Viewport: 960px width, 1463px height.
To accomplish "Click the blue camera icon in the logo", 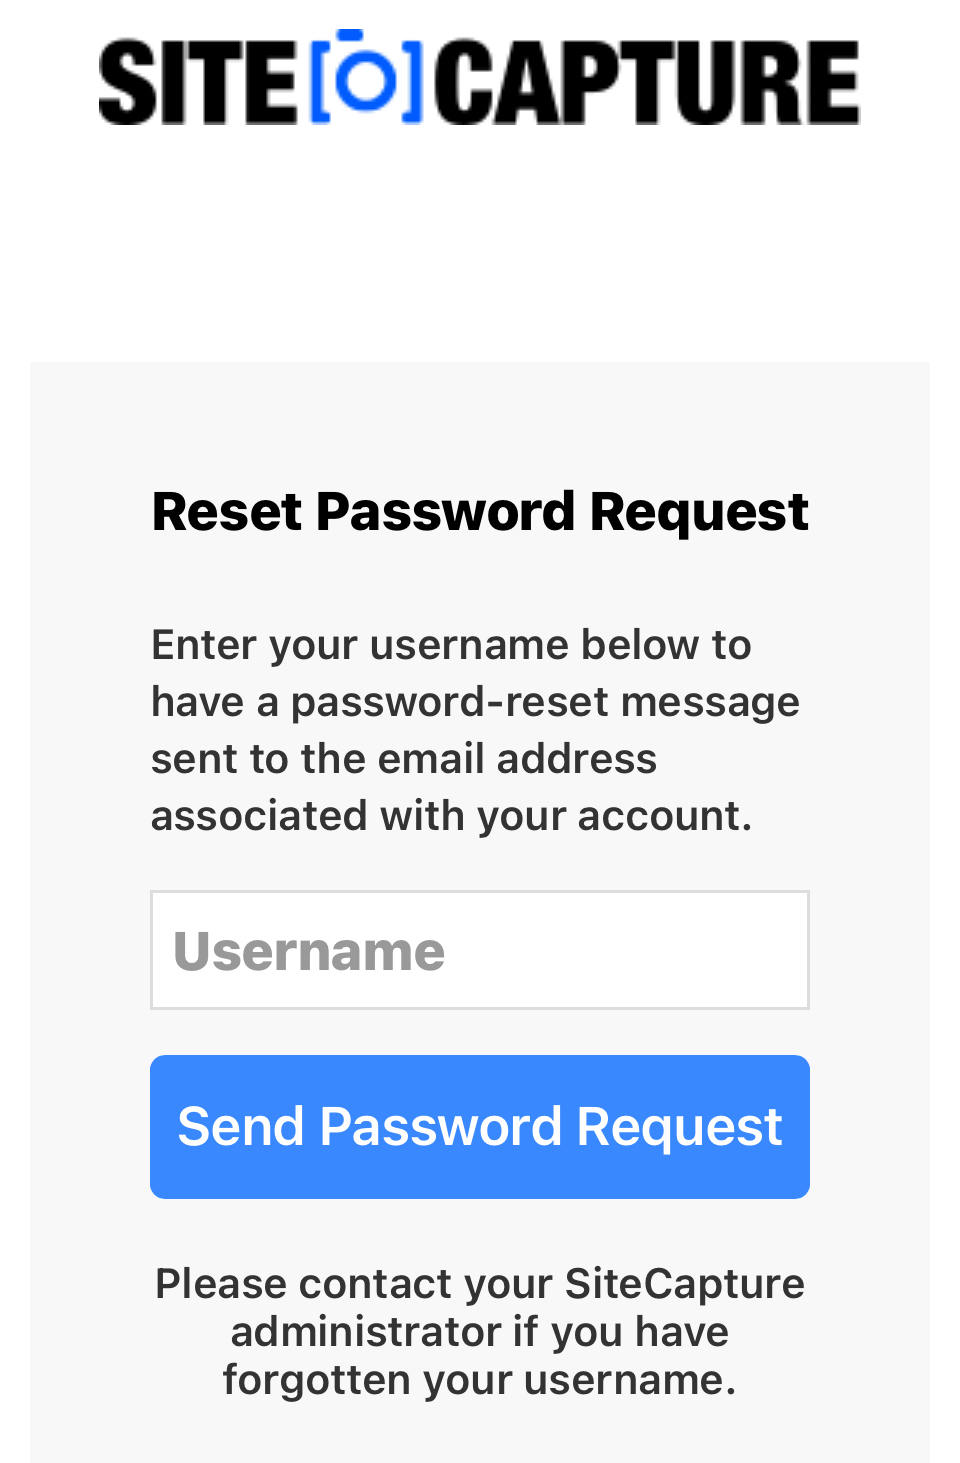I will 366,79.
